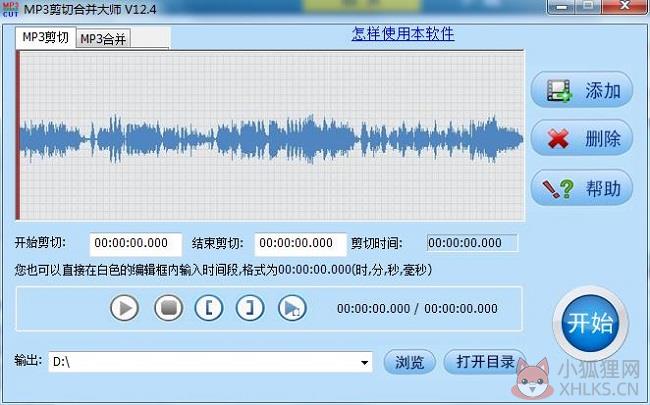Click the 结束剪切 time input field
650x405 pixels.
point(301,244)
